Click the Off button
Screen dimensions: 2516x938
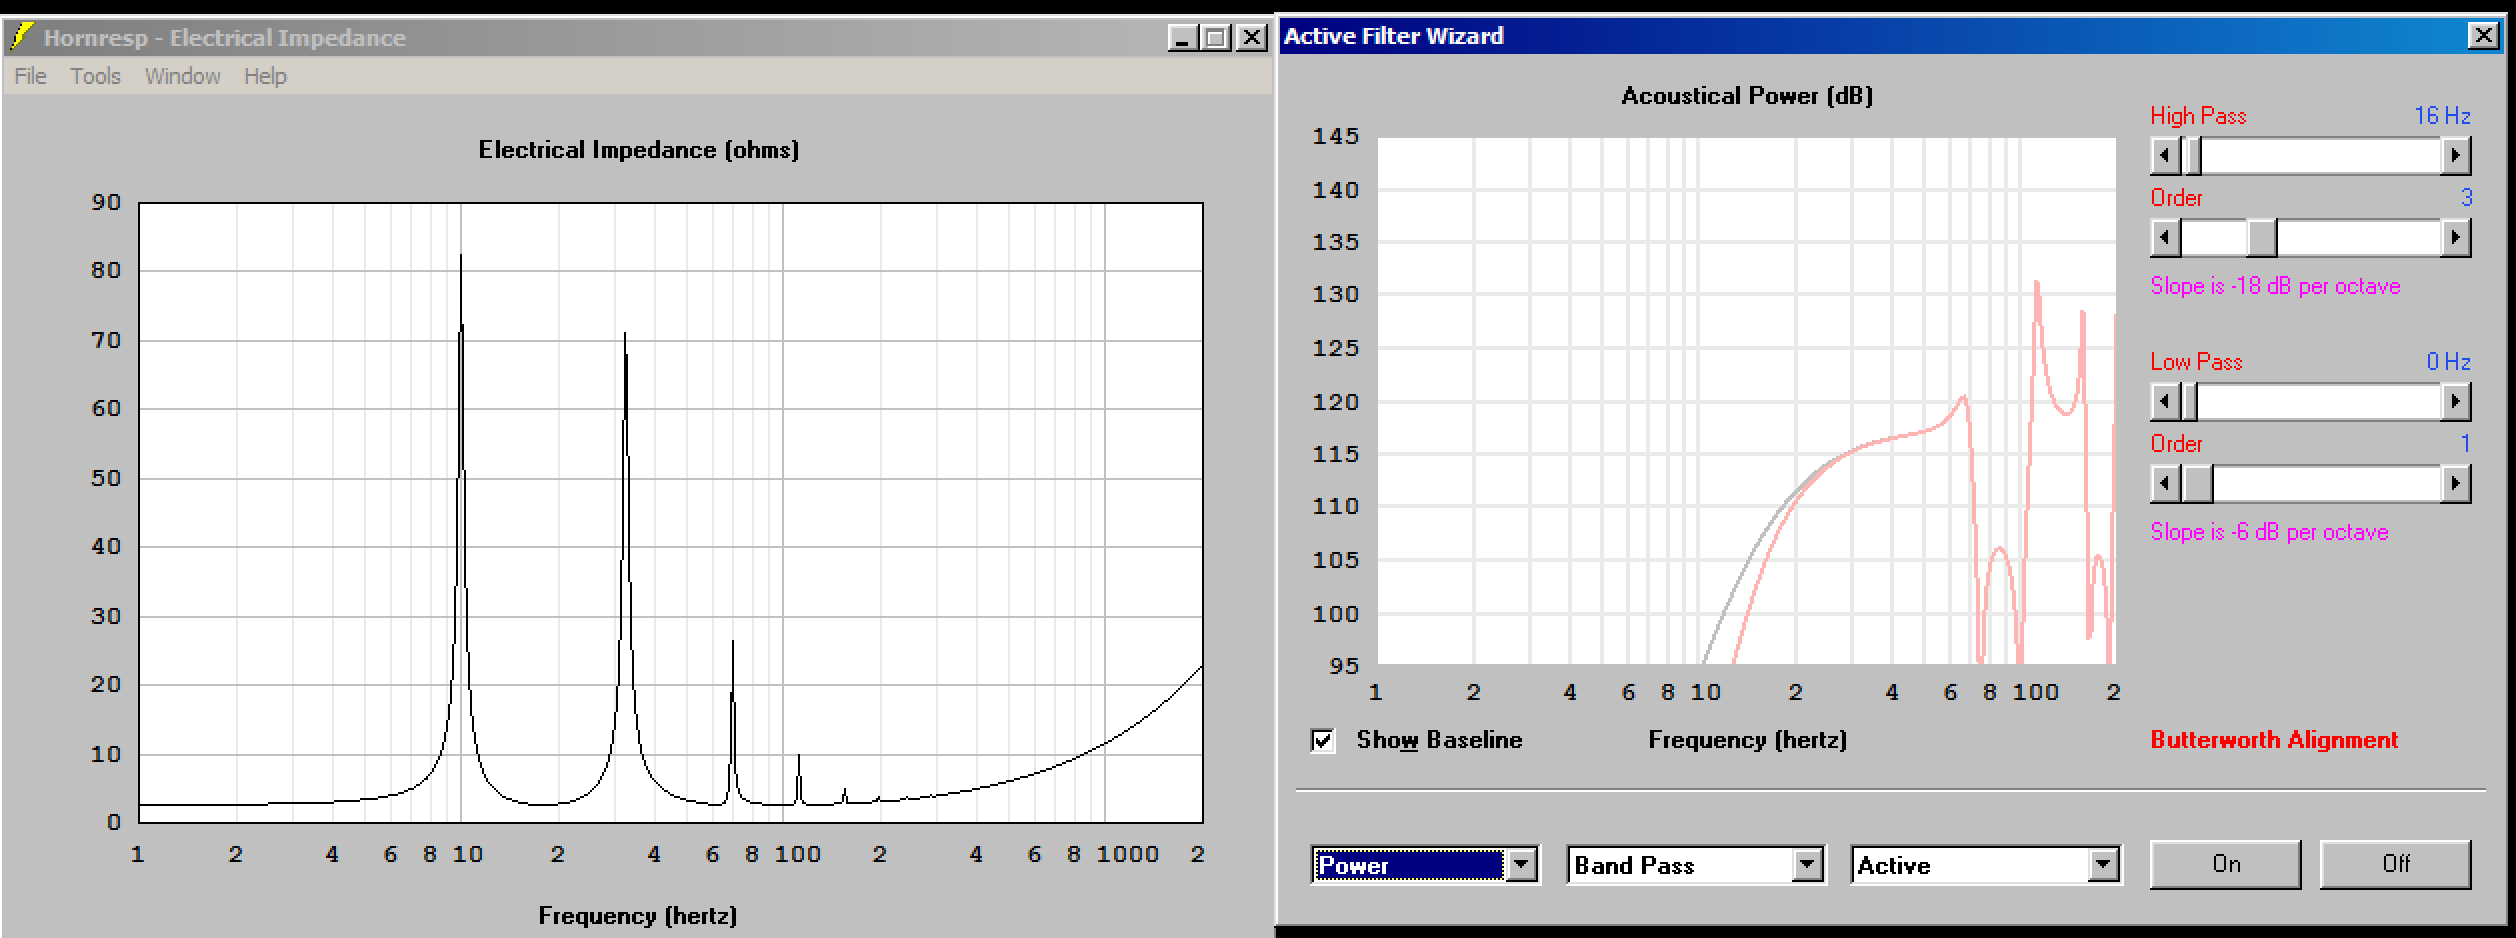(x=2395, y=864)
